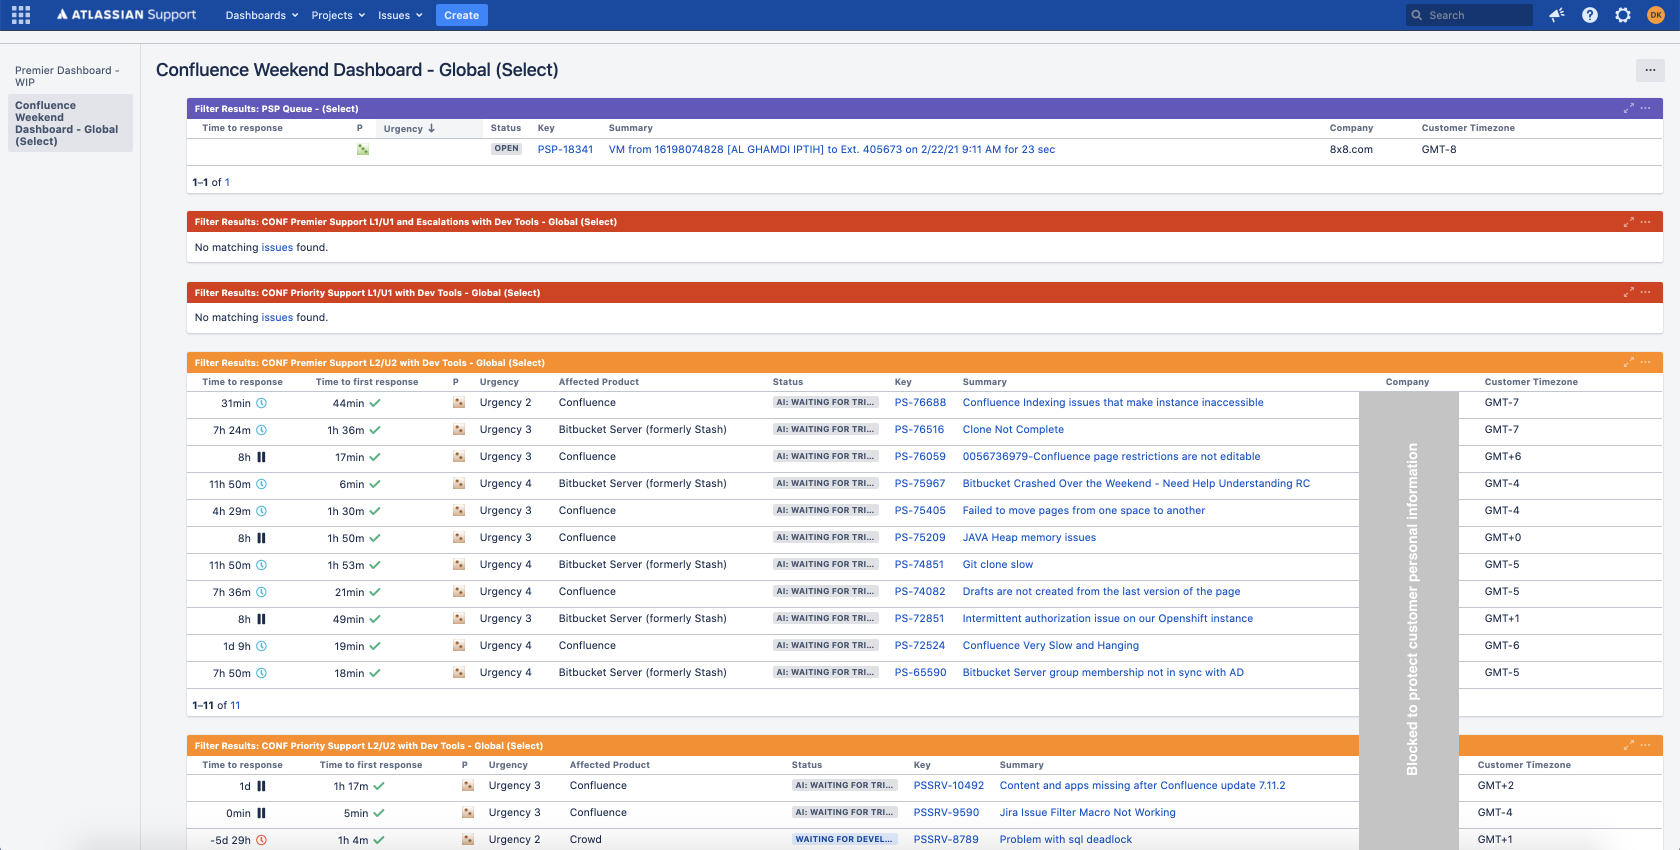Click the issues link in CONF Premier L1/U1 gadget
Image resolution: width=1680 pixels, height=850 pixels.
(x=277, y=247)
